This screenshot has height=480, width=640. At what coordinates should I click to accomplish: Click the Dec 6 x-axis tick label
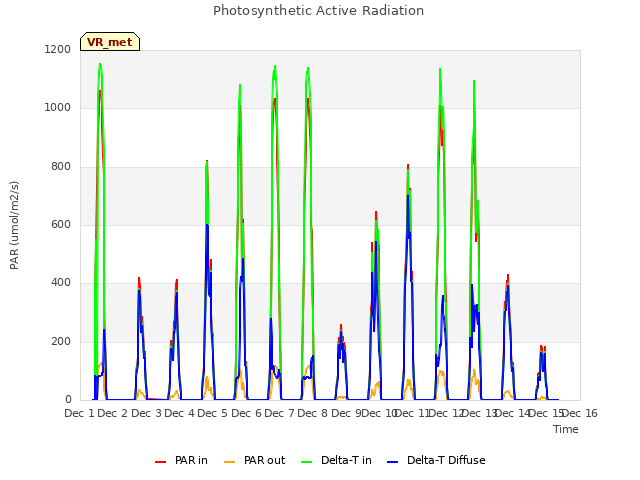pos(246,413)
